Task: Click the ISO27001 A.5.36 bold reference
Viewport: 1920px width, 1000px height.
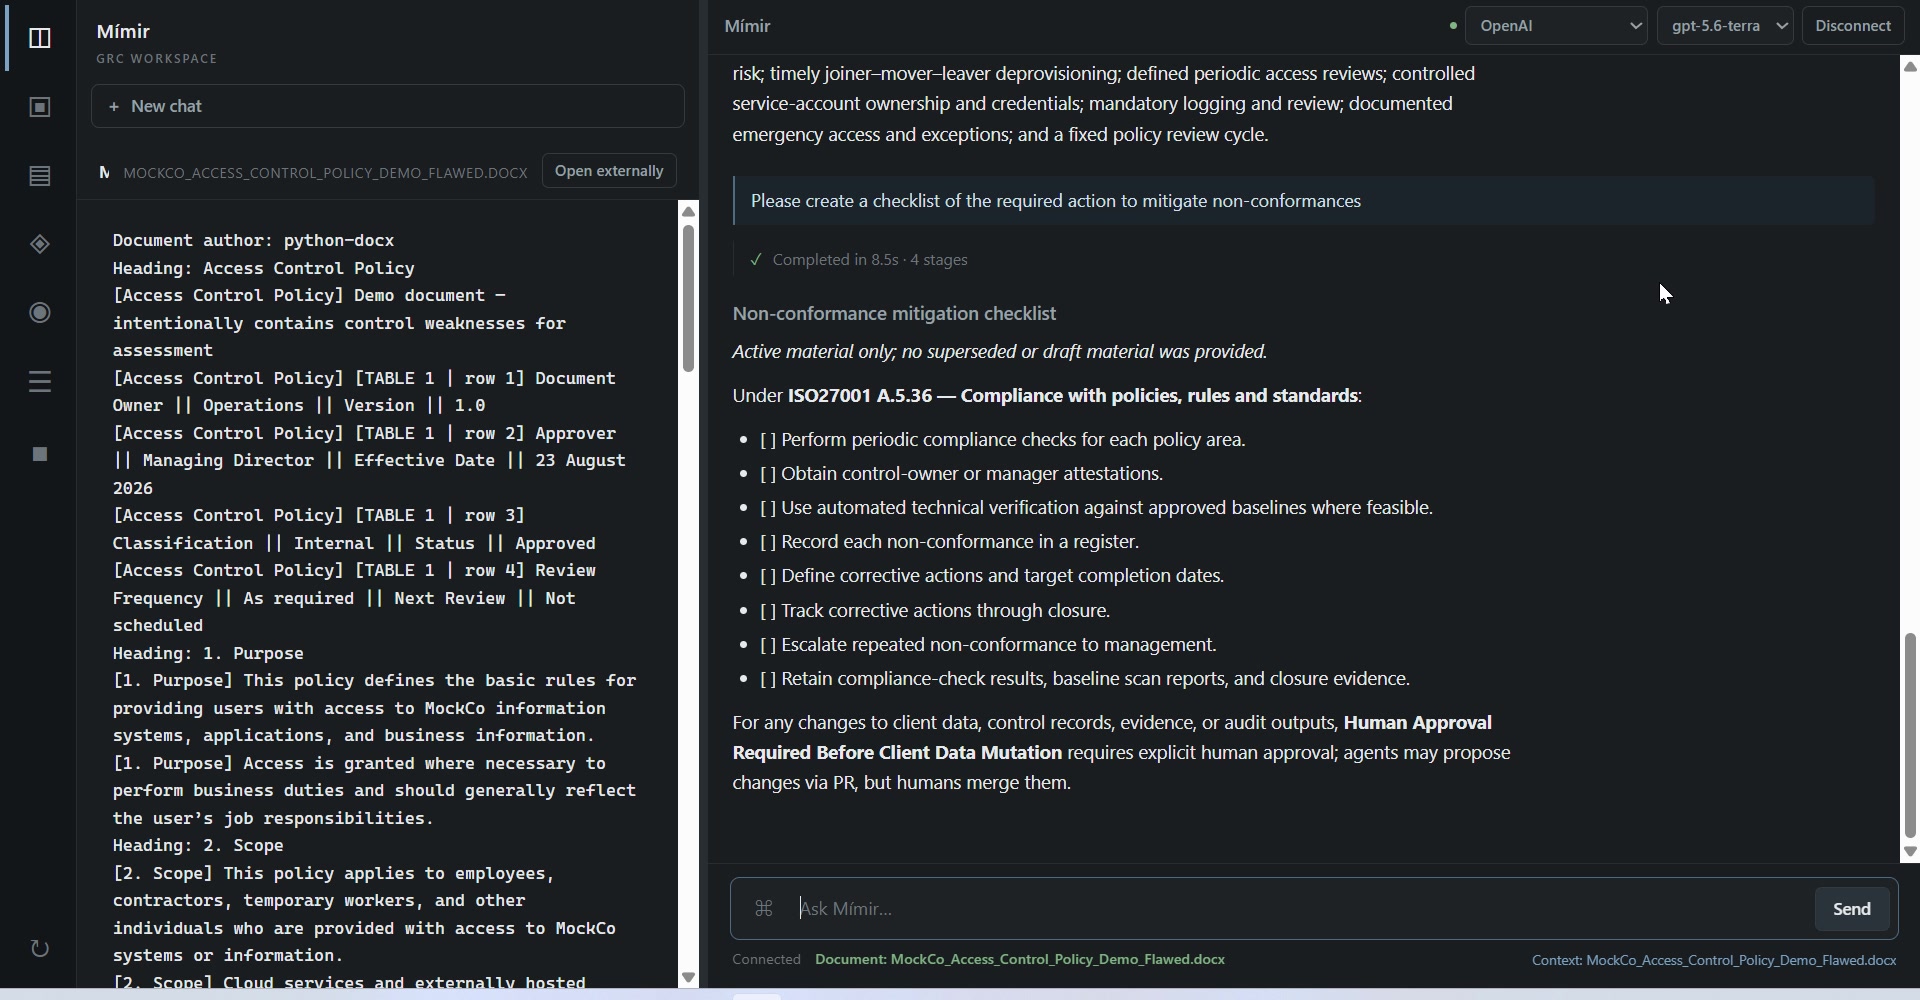Action: click(x=1073, y=396)
